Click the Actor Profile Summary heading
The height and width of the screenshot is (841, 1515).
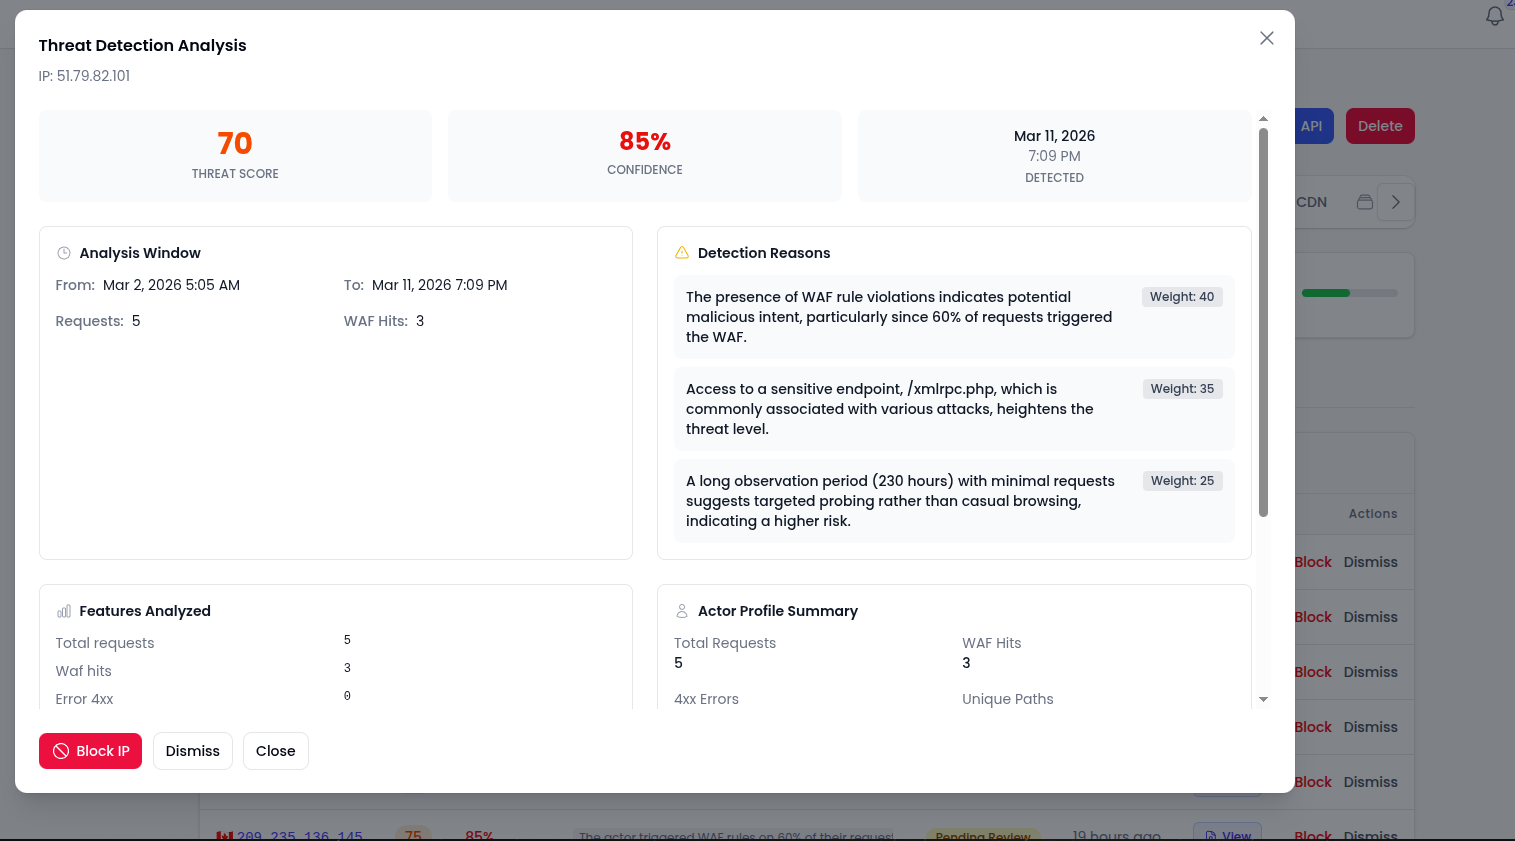(778, 611)
